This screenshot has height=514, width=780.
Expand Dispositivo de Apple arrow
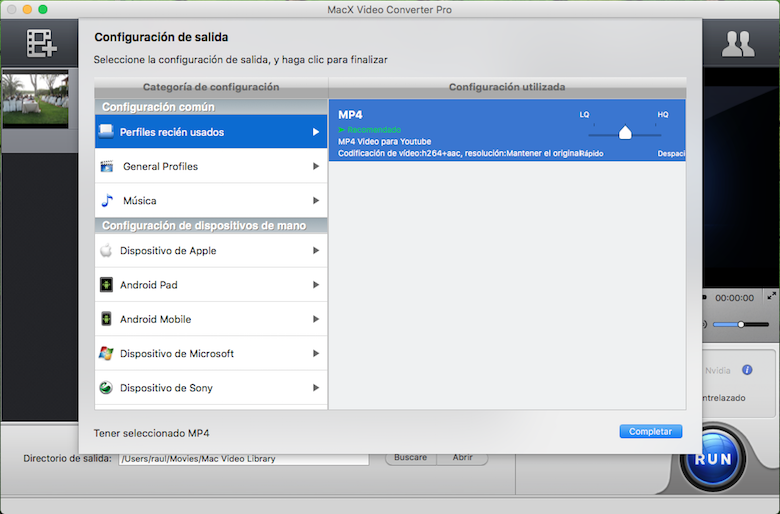(315, 250)
